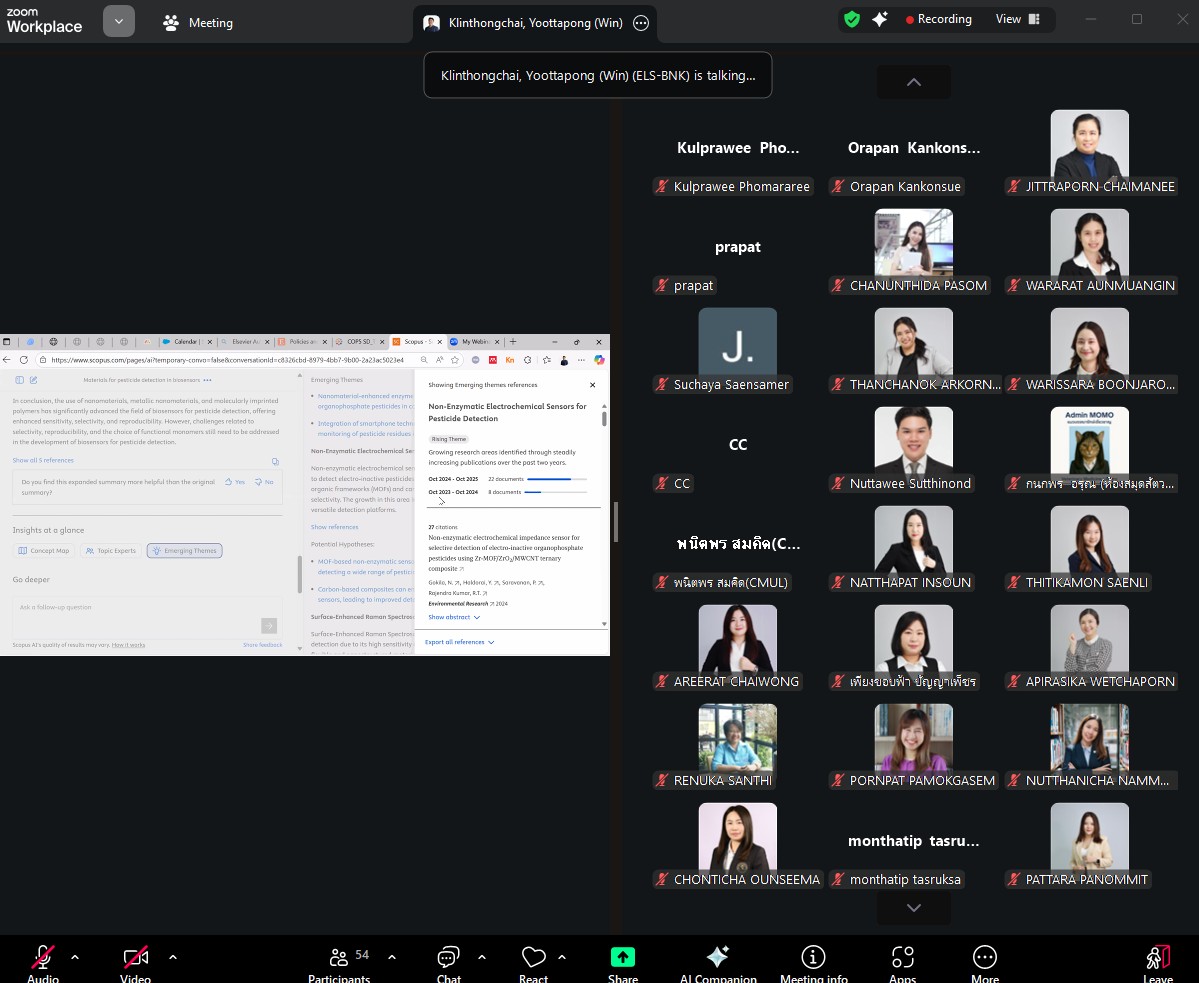Open the Apps panel

pyautogui.click(x=902, y=958)
